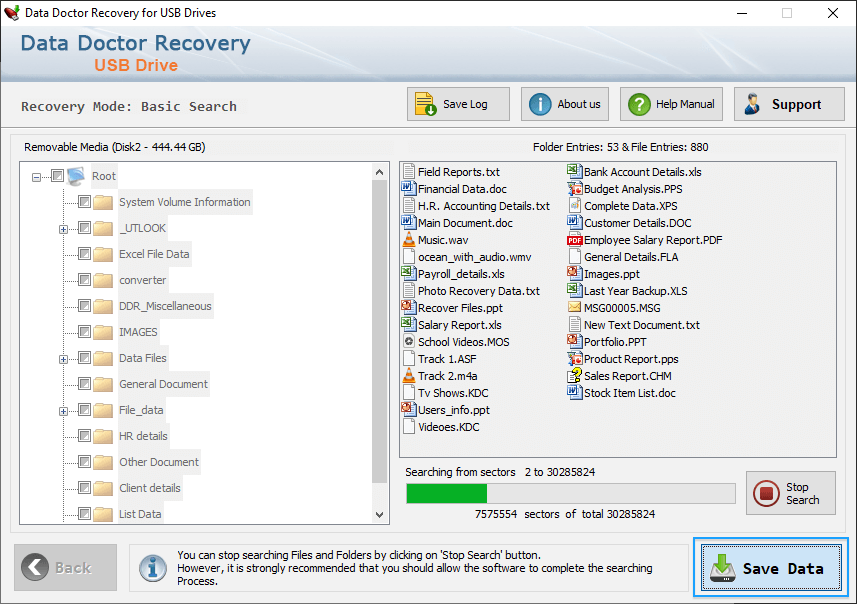Click the Music.wav VLC cone icon

point(409,239)
